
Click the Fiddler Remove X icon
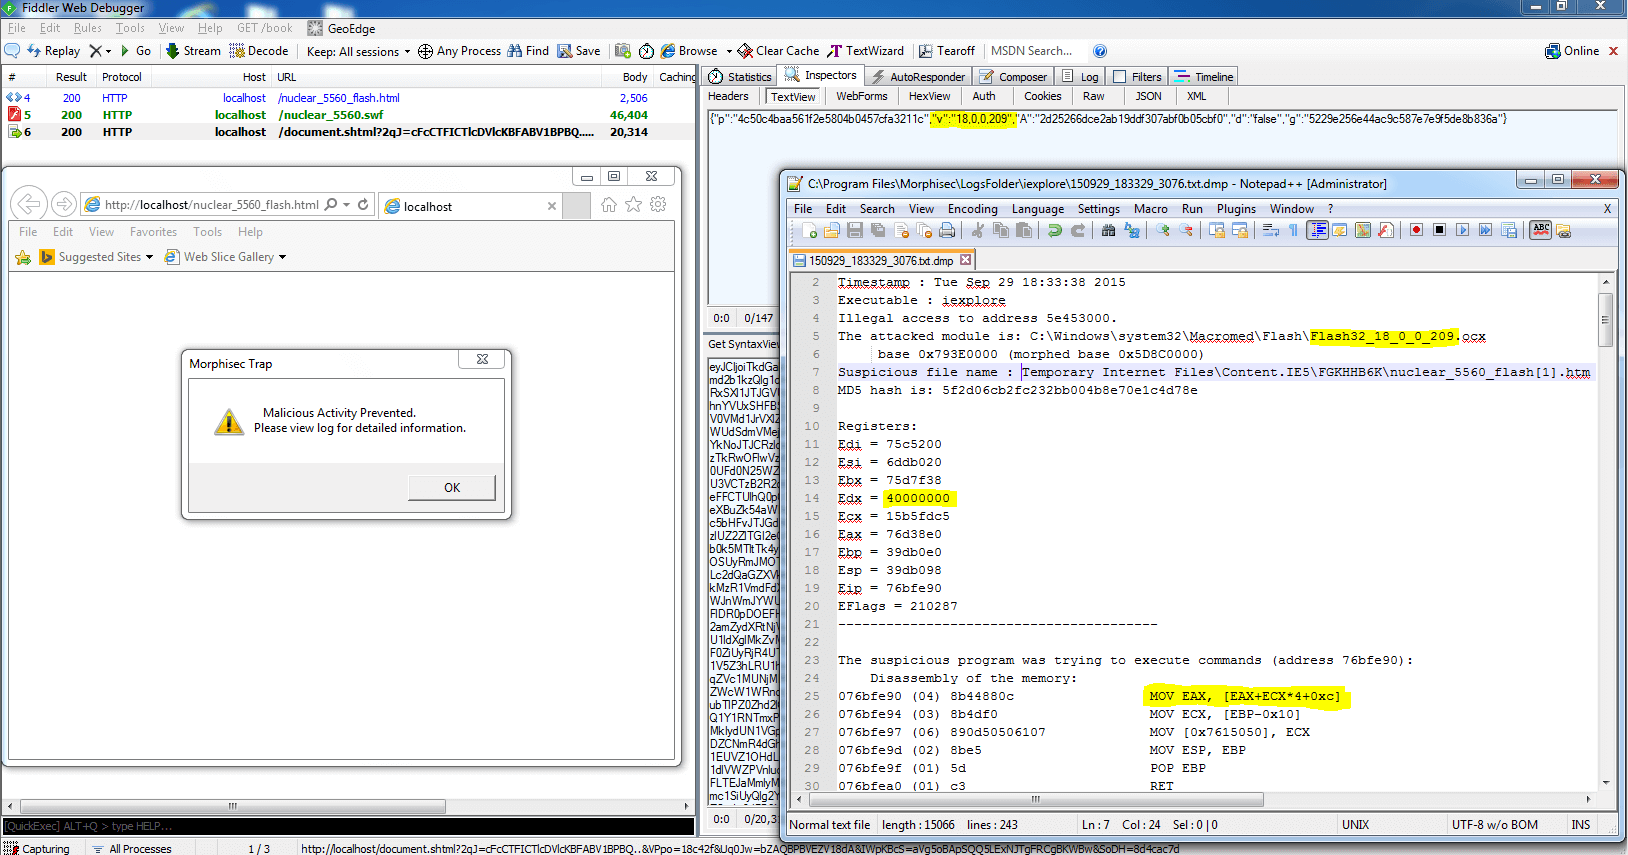pos(95,51)
